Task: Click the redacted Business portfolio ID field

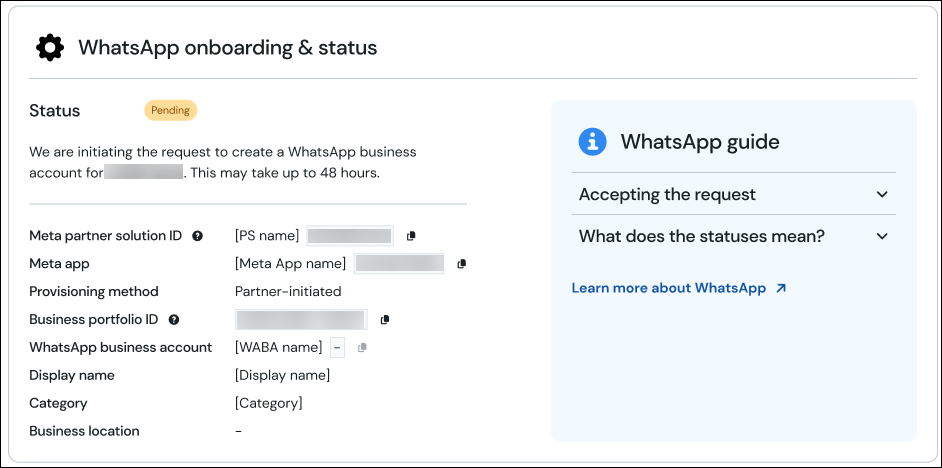Action: tap(301, 320)
